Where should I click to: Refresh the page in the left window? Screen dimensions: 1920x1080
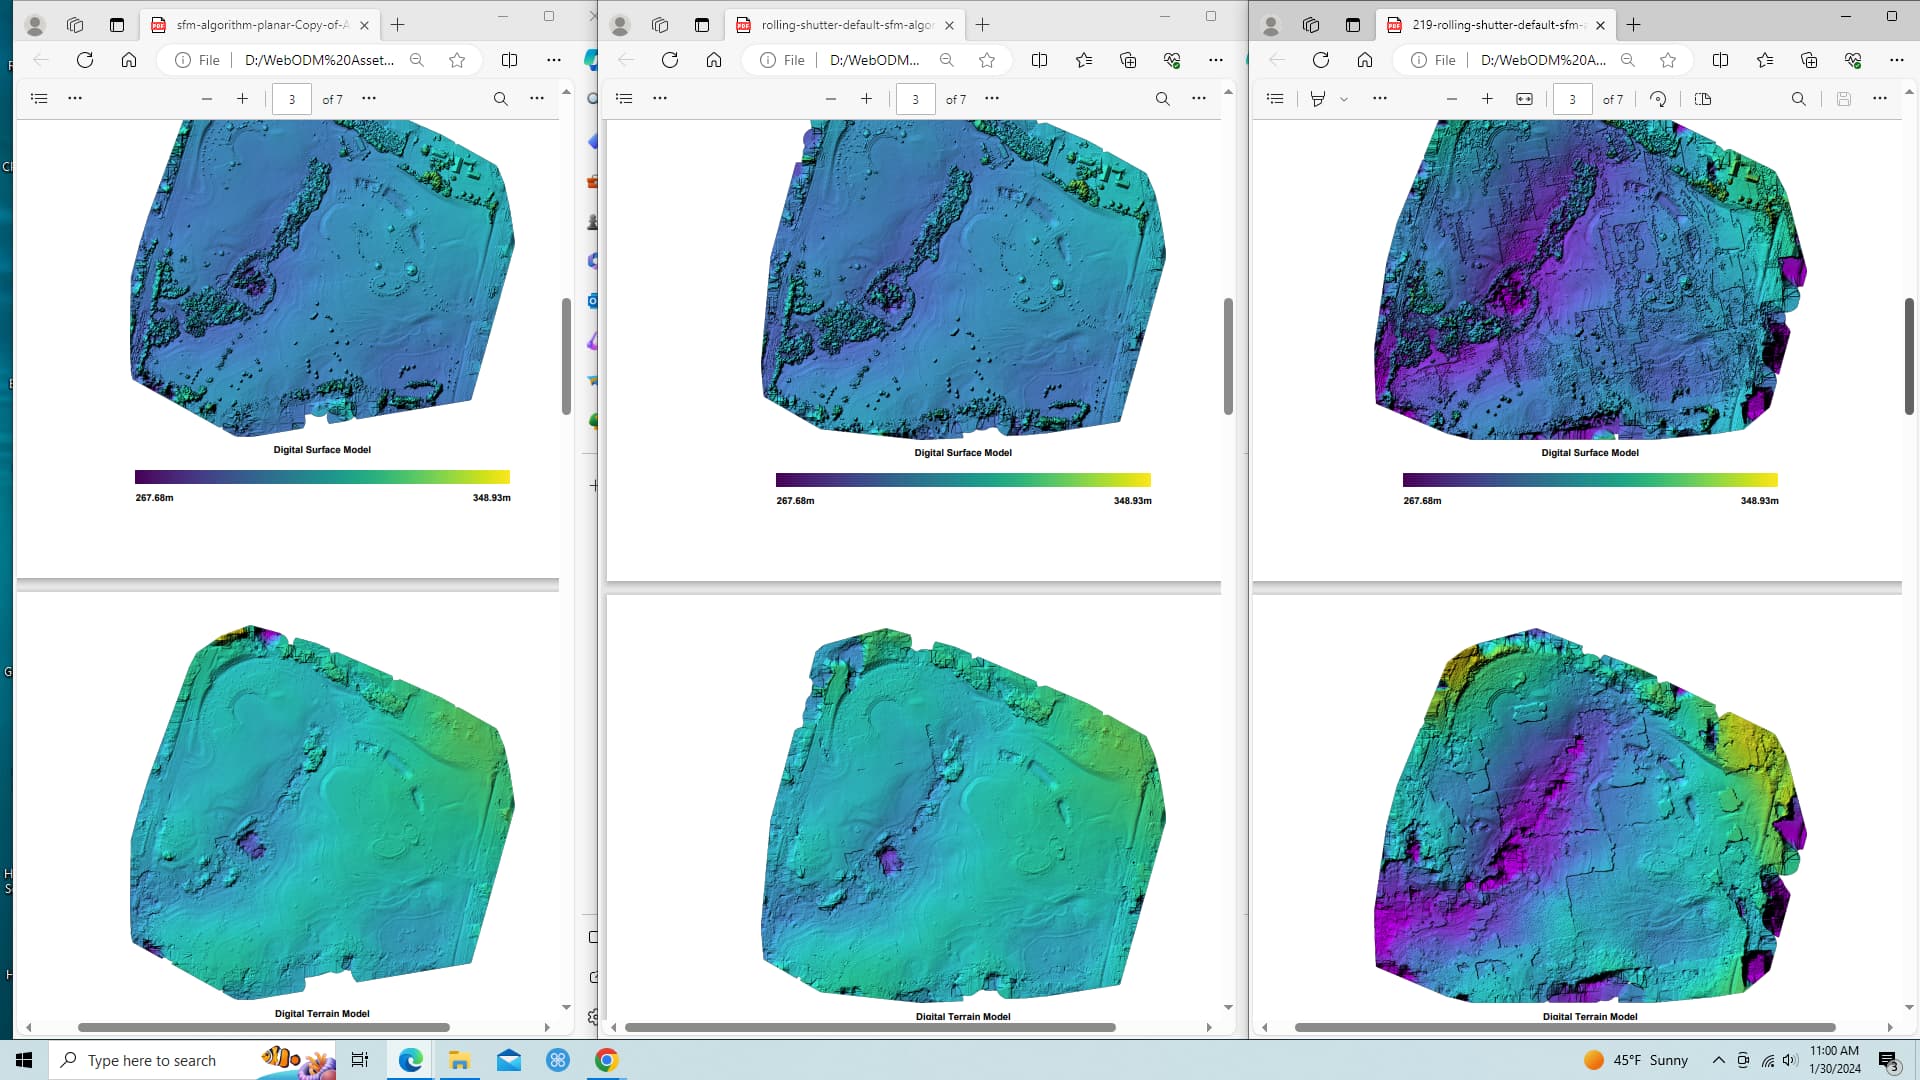[85, 60]
